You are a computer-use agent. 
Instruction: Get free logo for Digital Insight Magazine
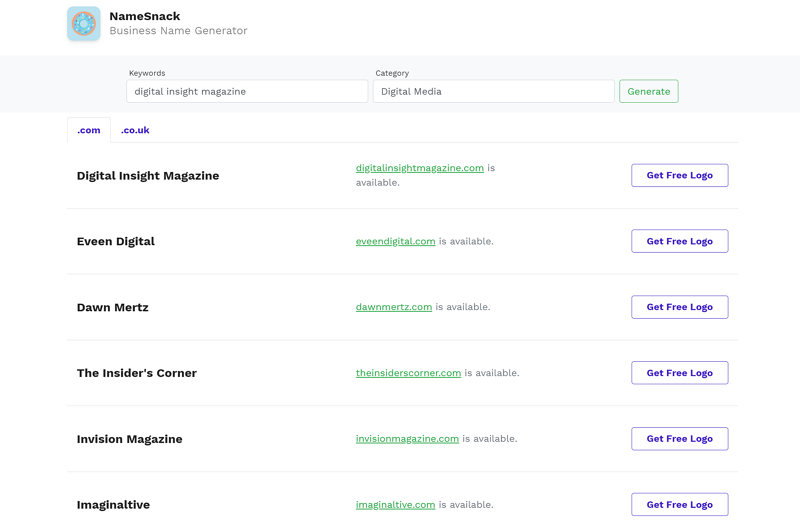click(679, 175)
